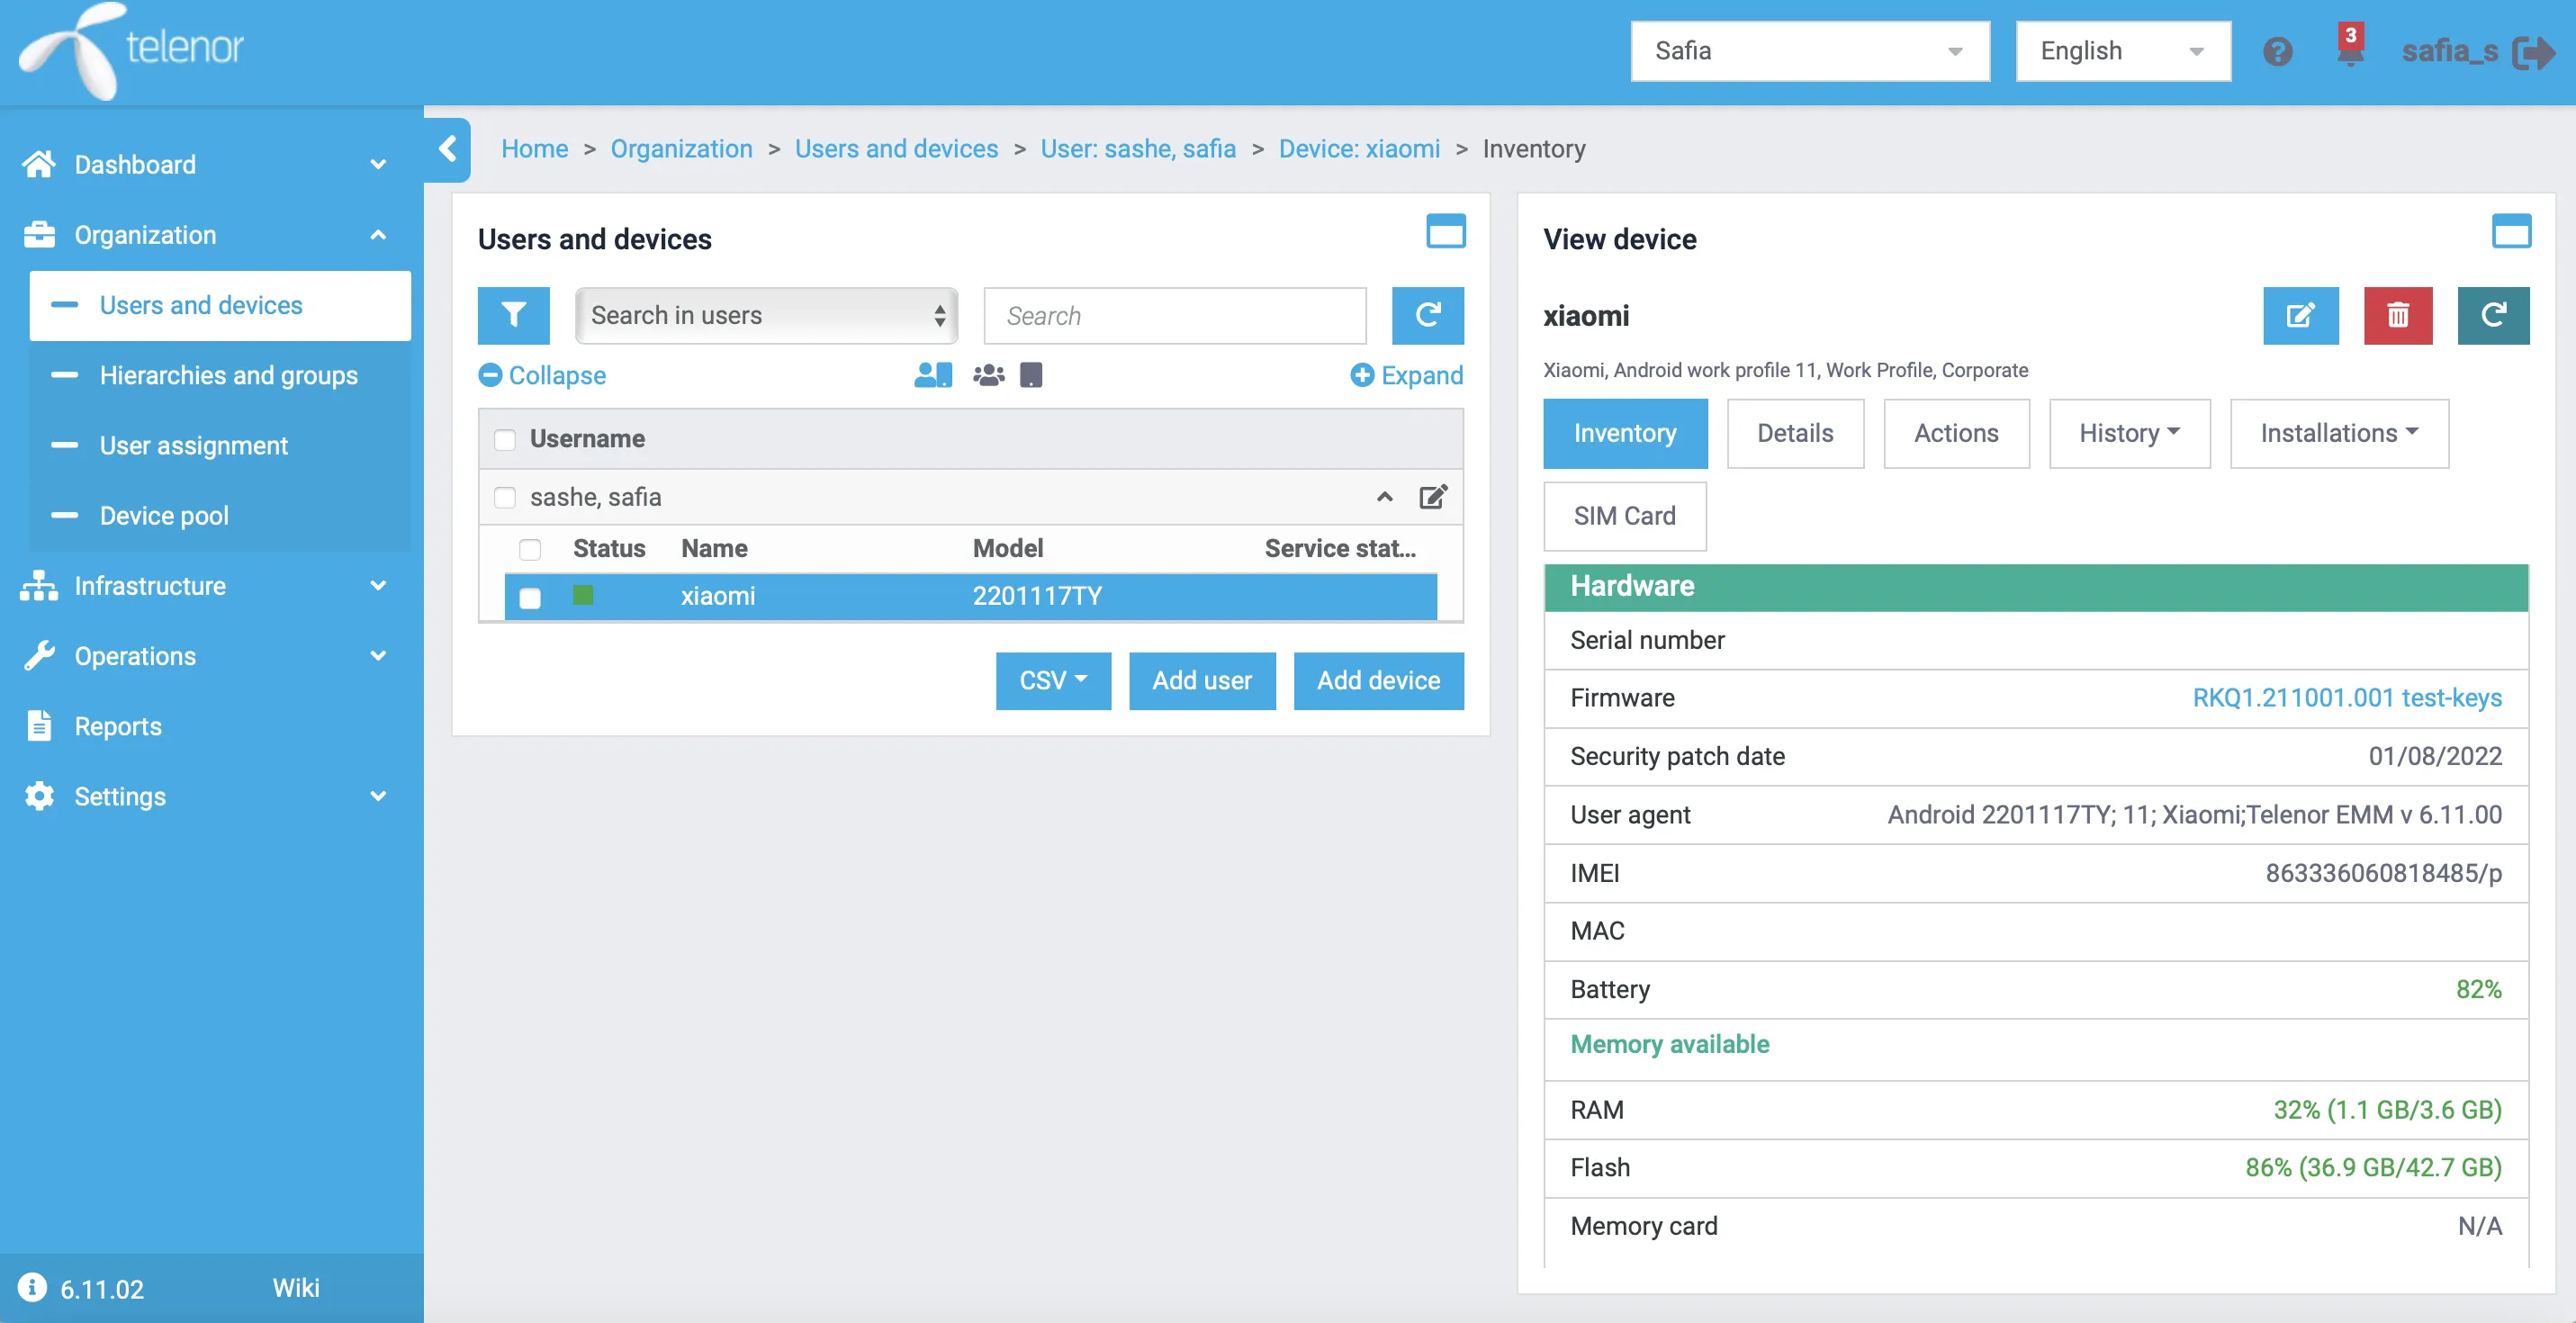Delete the xiaomi device trash button
The height and width of the screenshot is (1323, 2576).
(x=2397, y=316)
